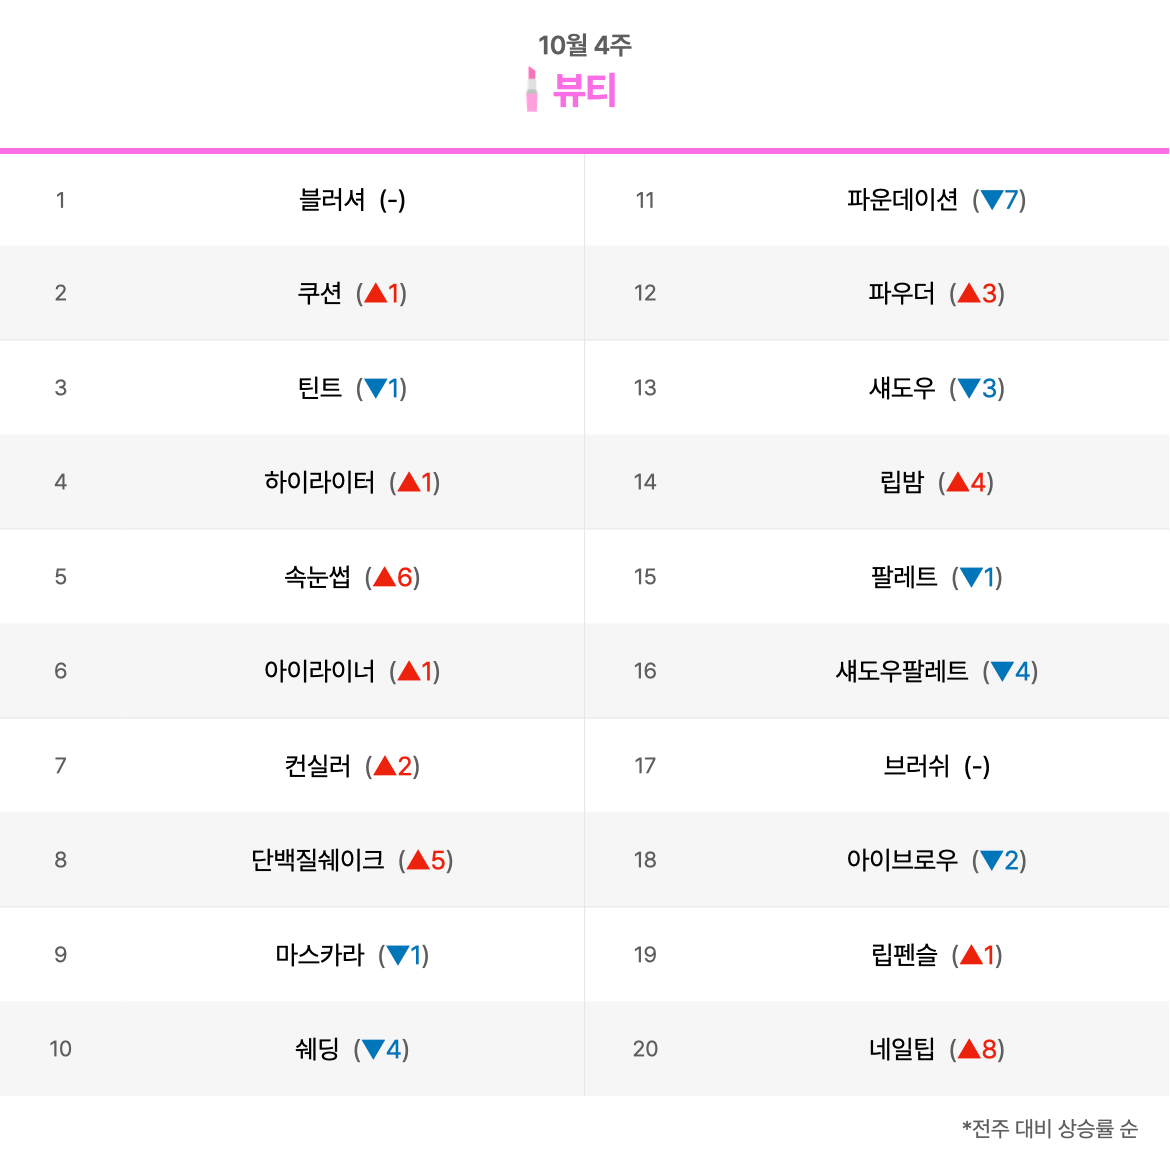Select the 브러쉬 keyword at rank 17
The height and width of the screenshot is (1170, 1170).
pyautogui.click(x=916, y=766)
